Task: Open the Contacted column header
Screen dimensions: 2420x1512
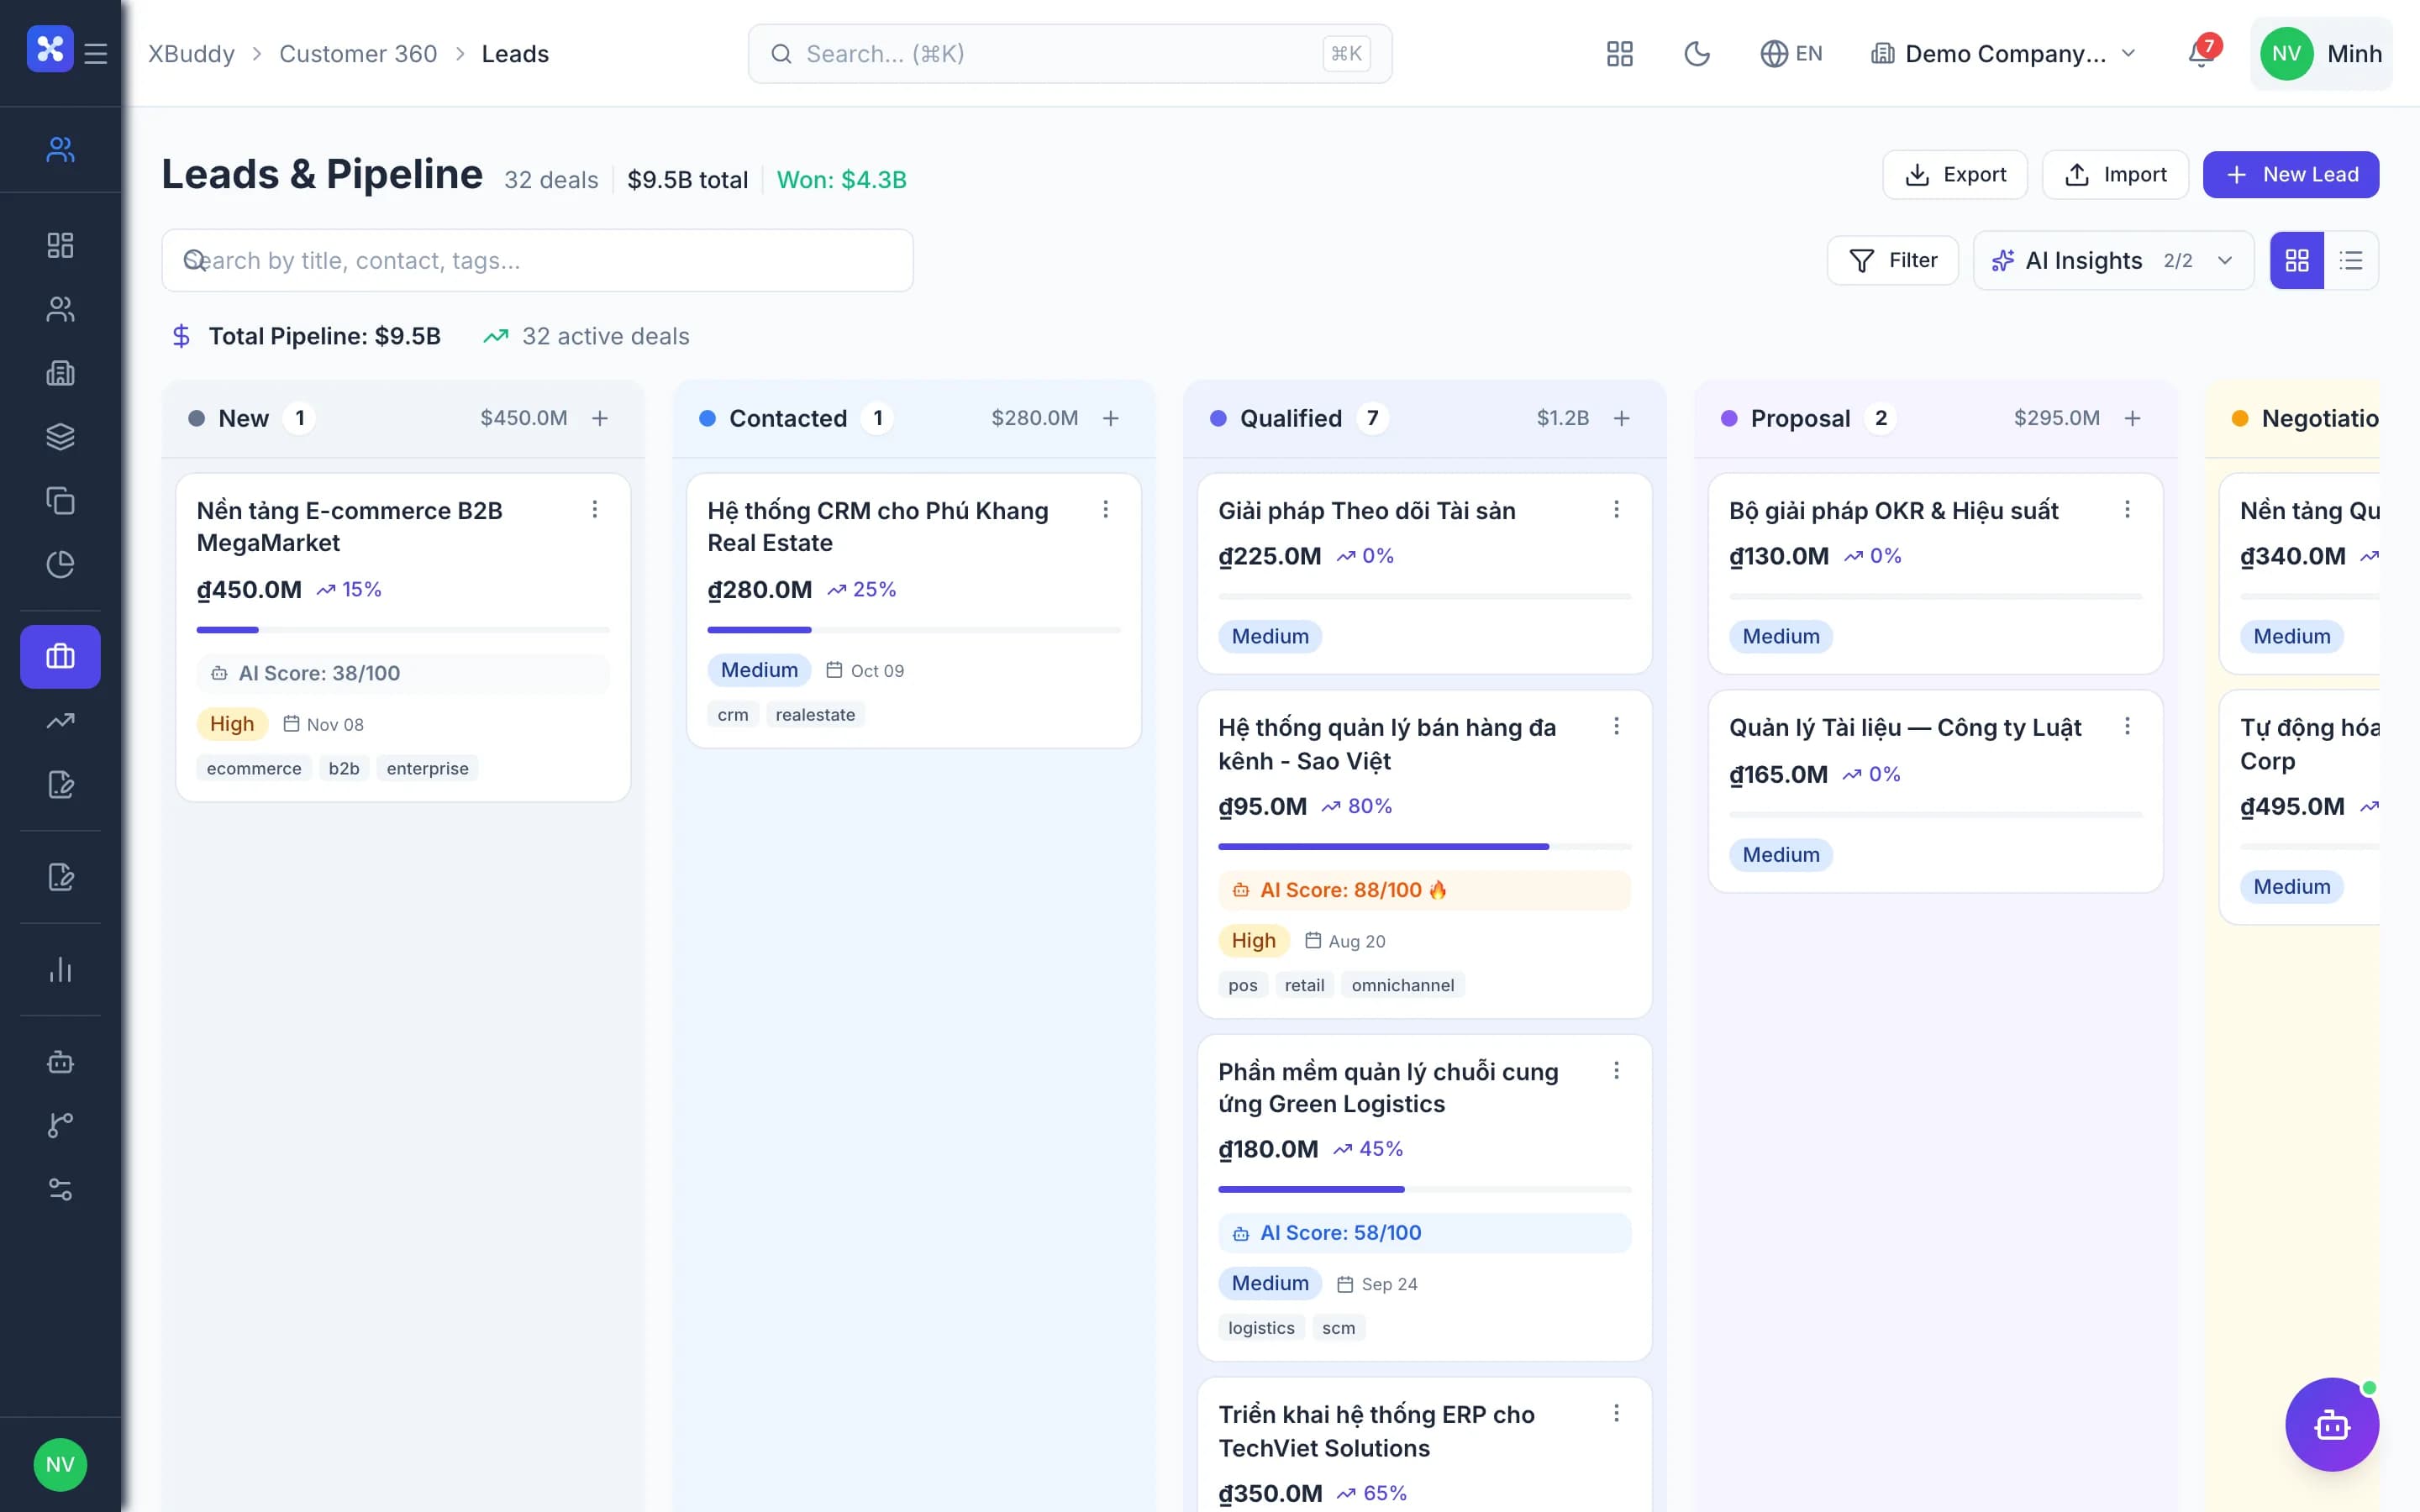Action: (x=913, y=418)
